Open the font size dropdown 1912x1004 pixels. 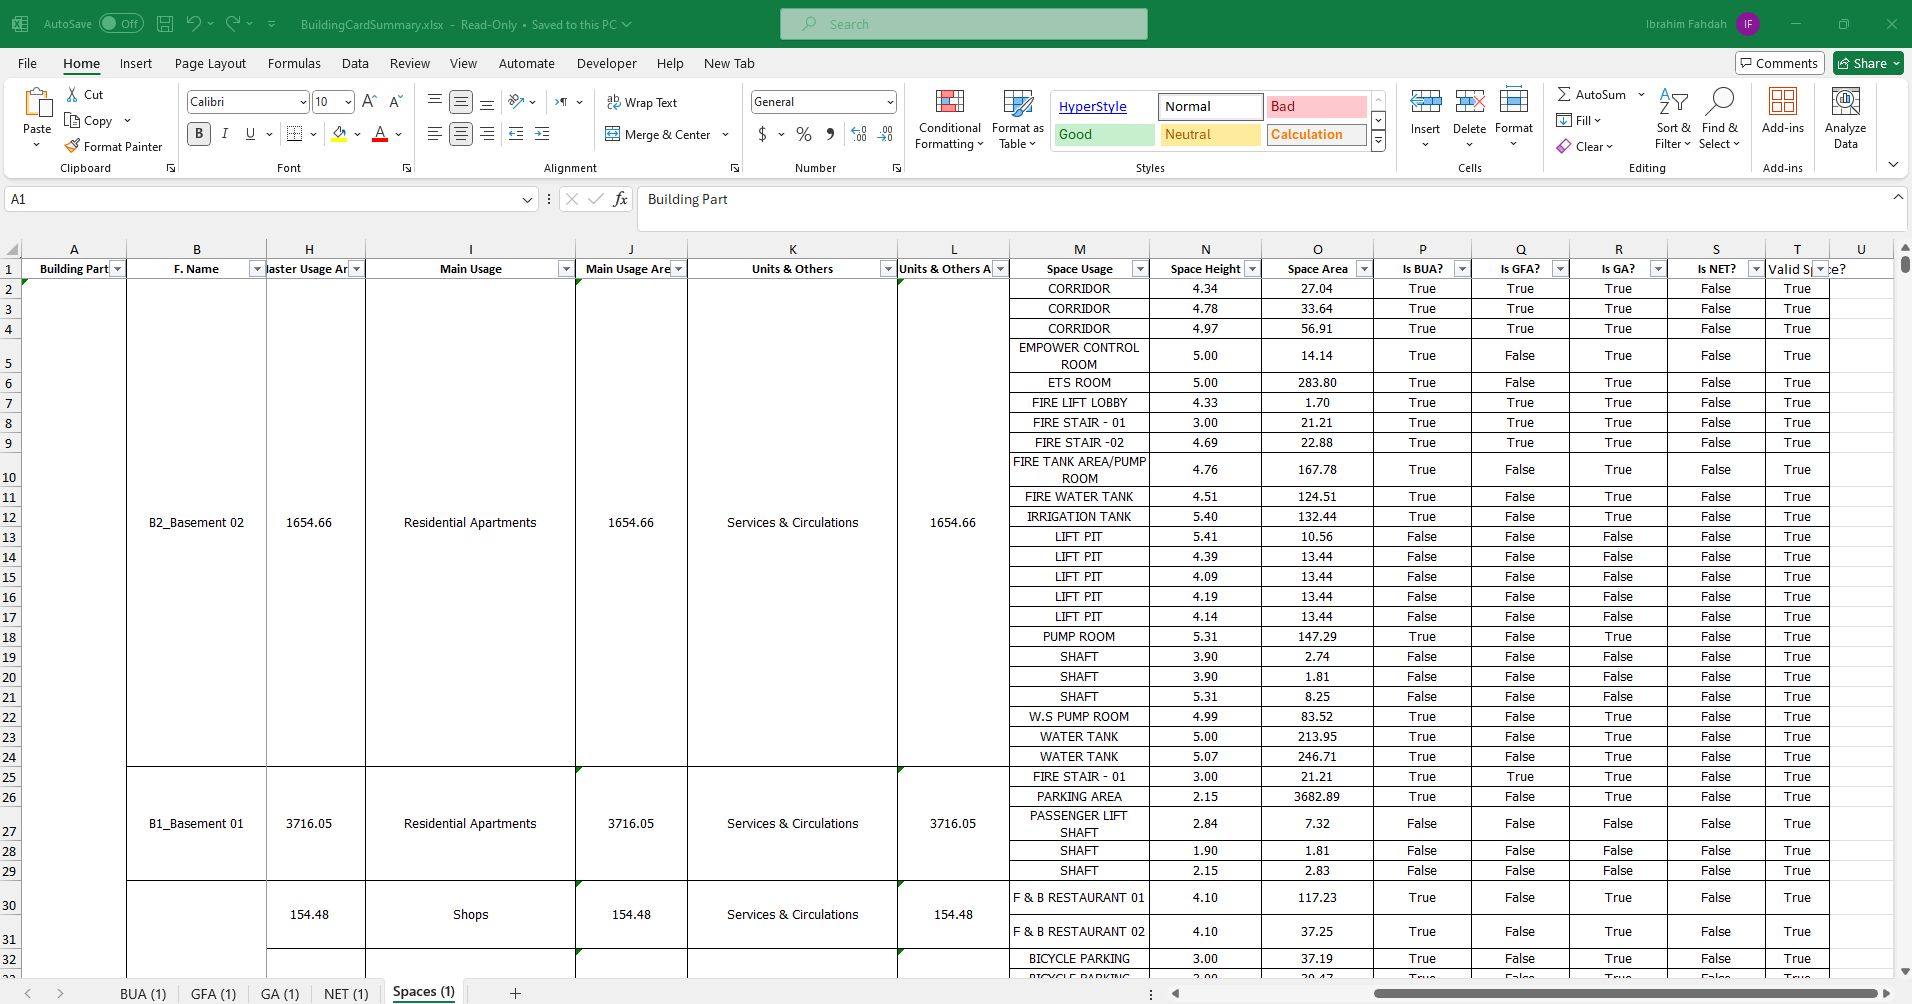tap(347, 101)
